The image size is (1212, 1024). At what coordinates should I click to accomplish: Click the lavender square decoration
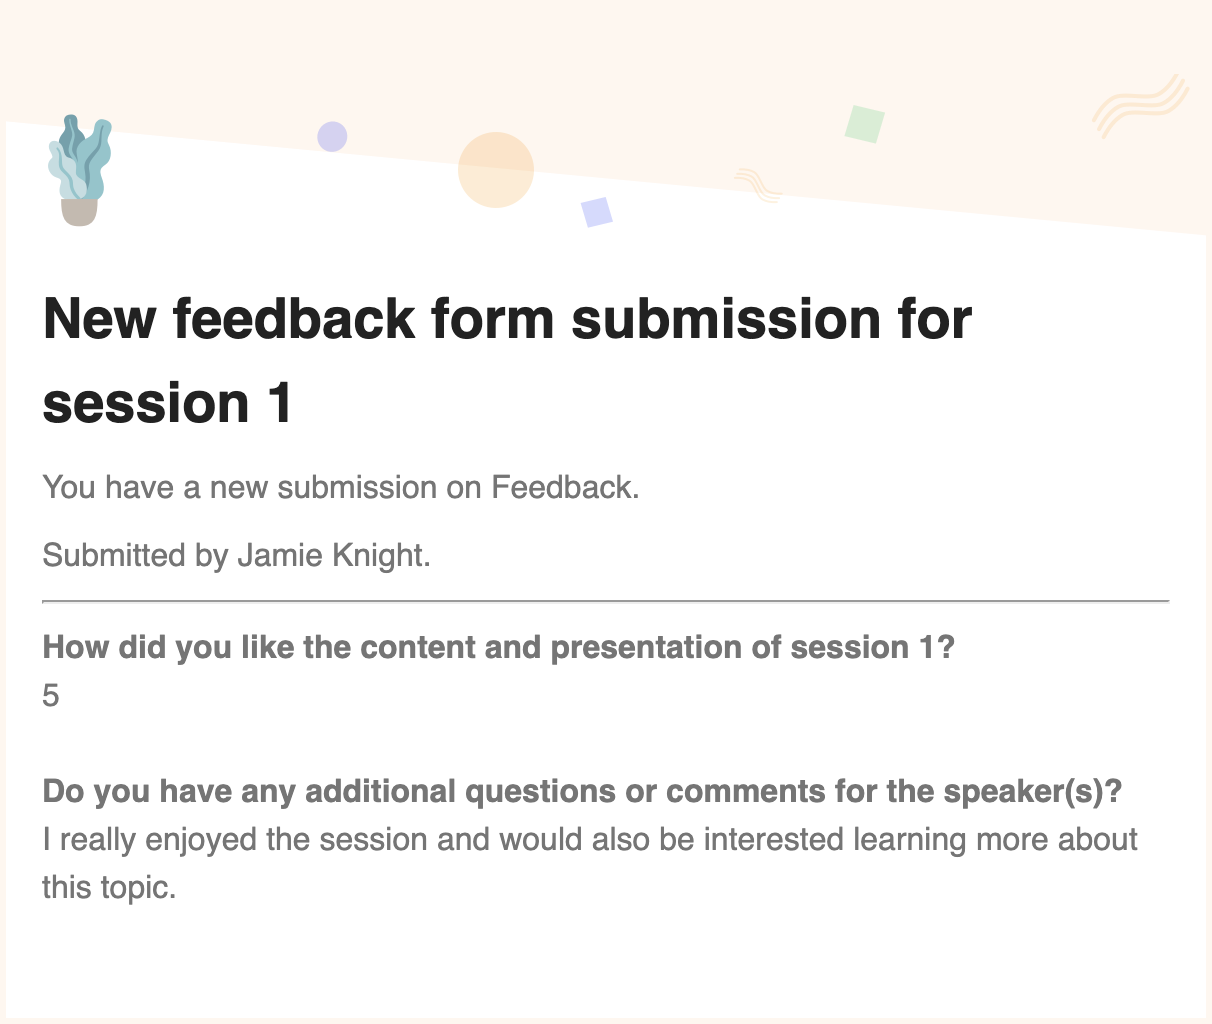click(x=597, y=212)
